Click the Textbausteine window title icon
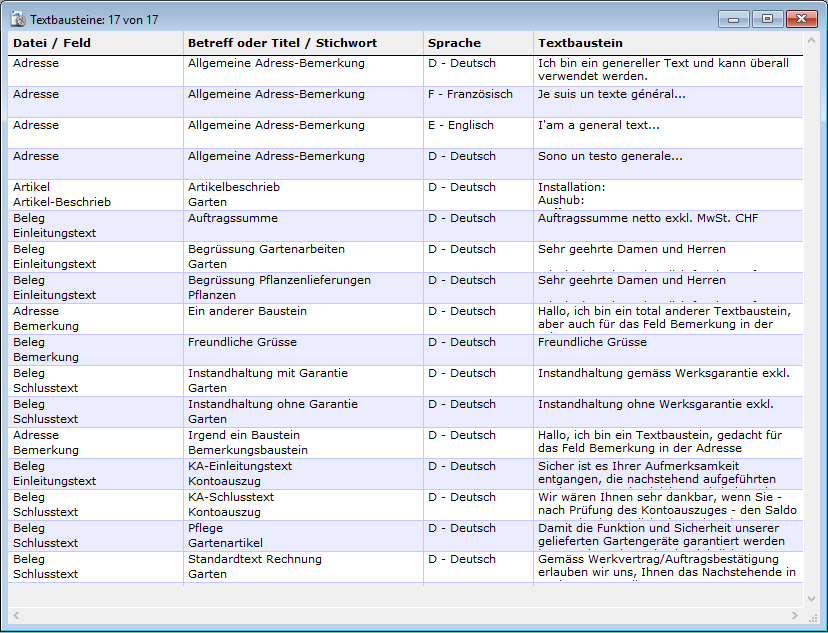This screenshot has height=633, width=828. pos(17,19)
